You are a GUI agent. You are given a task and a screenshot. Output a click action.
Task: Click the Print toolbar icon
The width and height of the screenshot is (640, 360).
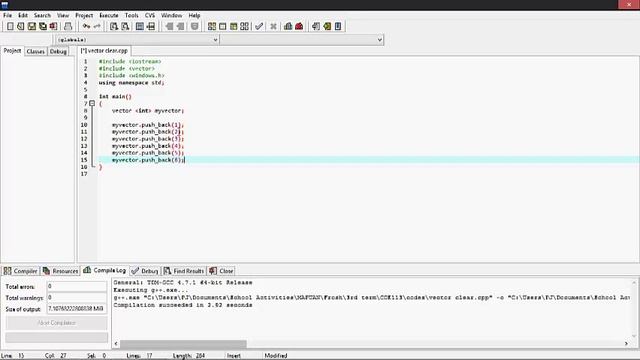[x=68, y=27]
